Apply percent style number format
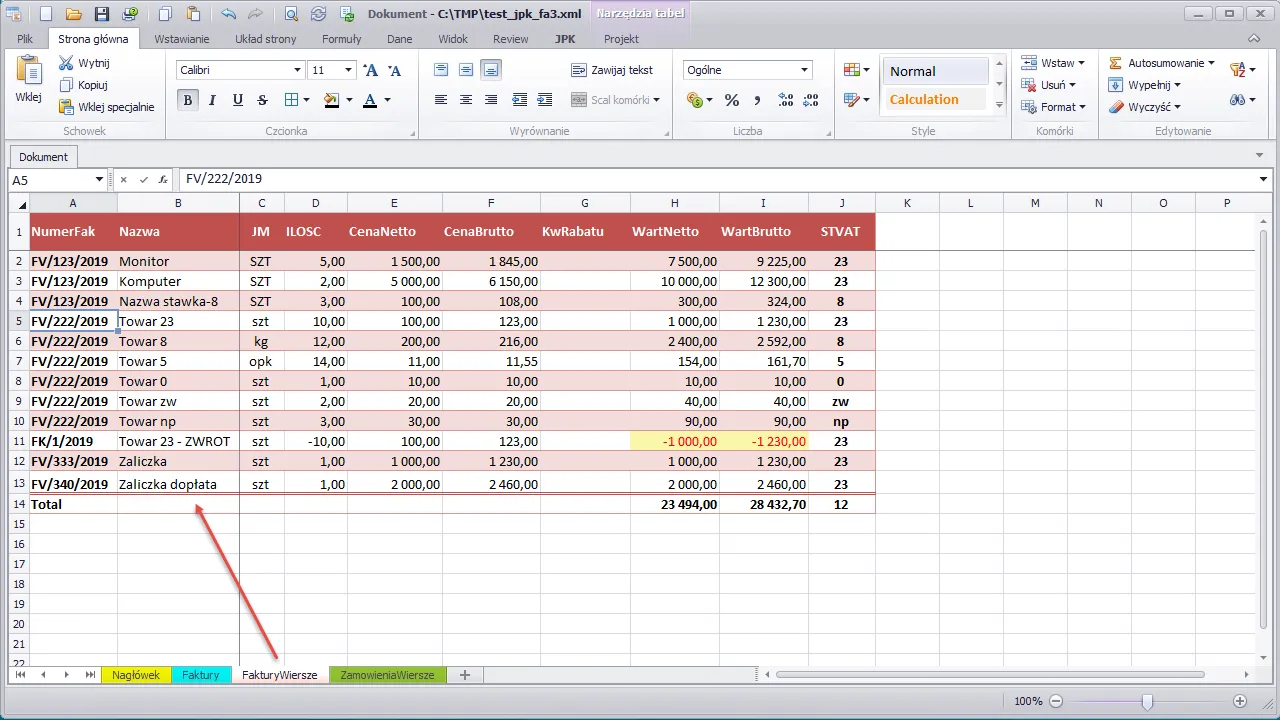This screenshot has width=1280, height=720. point(732,100)
